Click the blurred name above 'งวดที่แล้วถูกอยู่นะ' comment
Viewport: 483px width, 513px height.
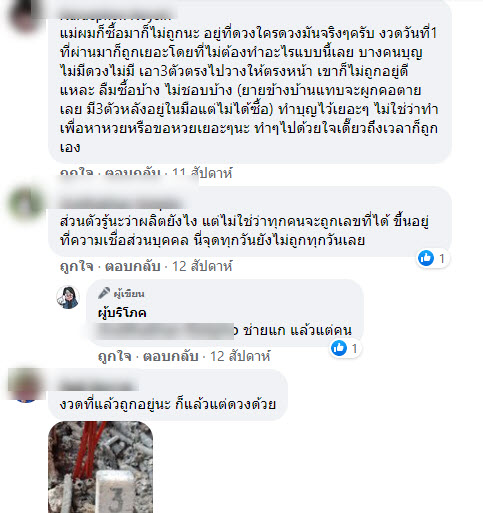(98, 384)
